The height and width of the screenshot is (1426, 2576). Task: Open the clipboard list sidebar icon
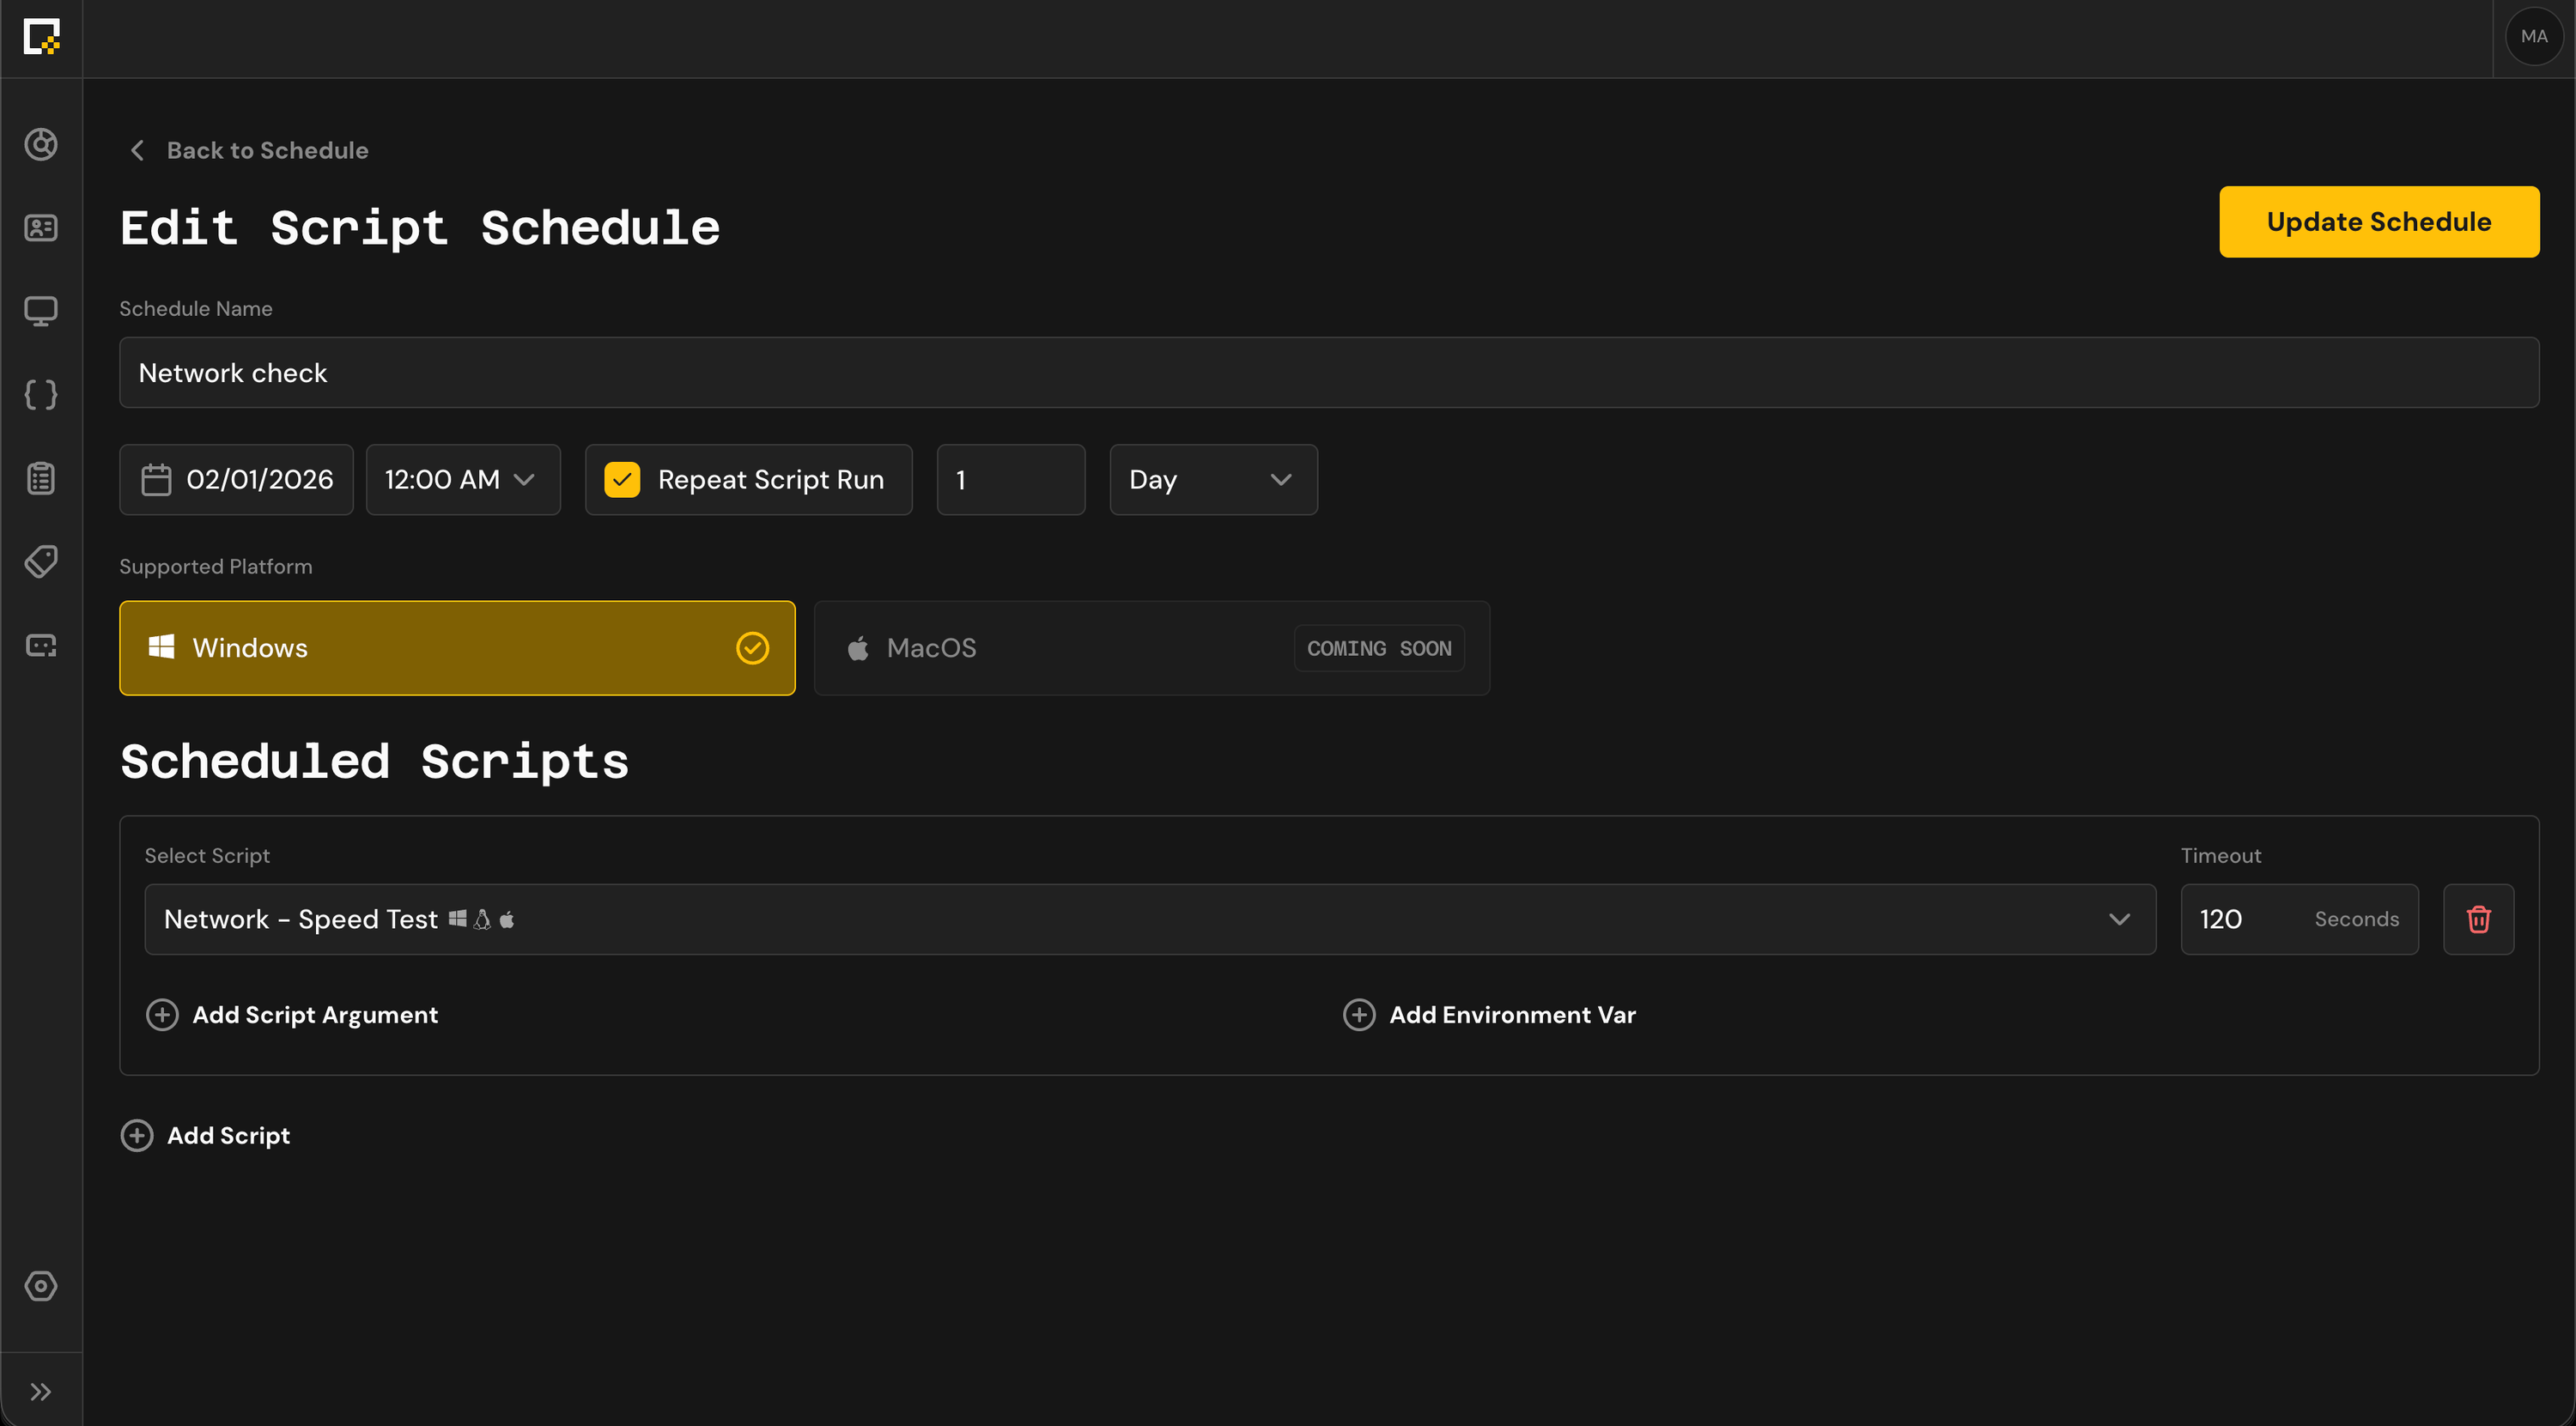[x=41, y=478]
